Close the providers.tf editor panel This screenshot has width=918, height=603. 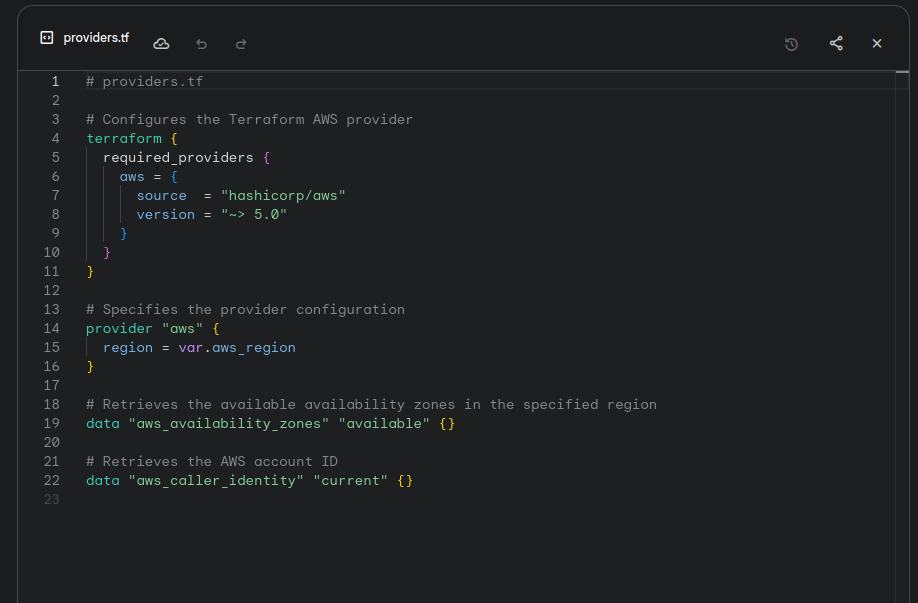(876, 43)
